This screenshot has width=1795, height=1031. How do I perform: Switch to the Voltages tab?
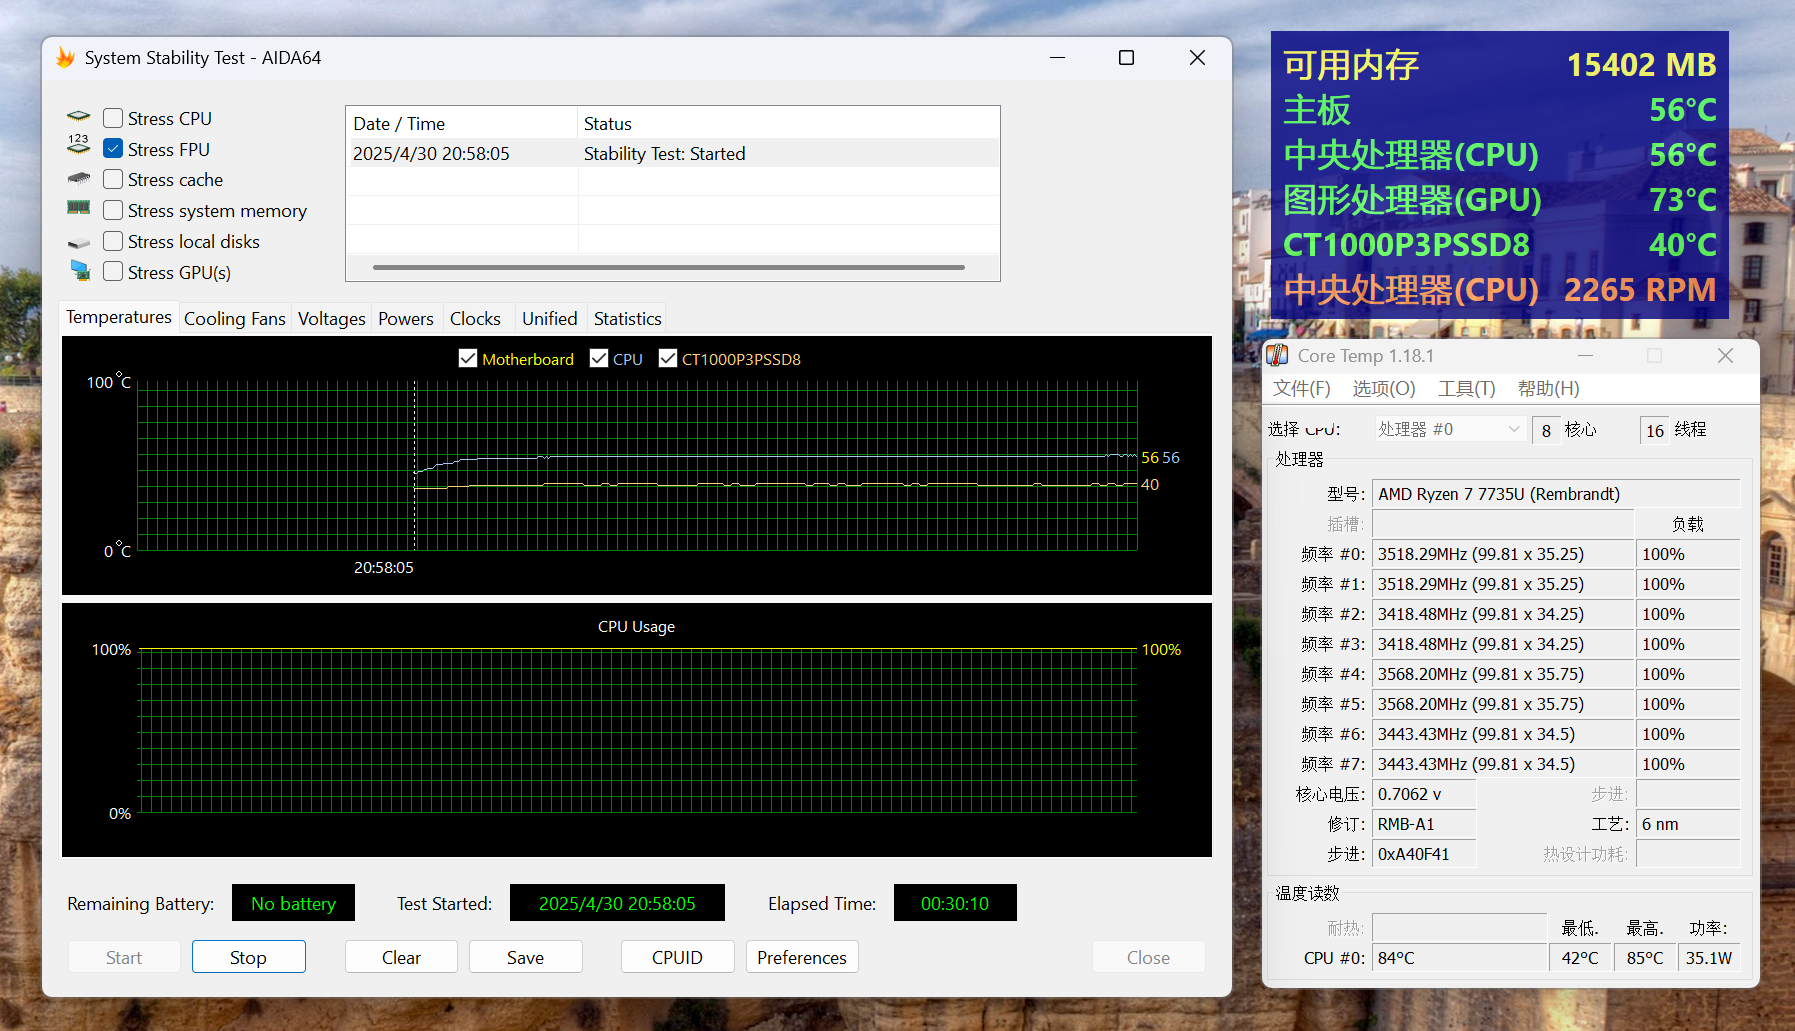coord(331,319)
